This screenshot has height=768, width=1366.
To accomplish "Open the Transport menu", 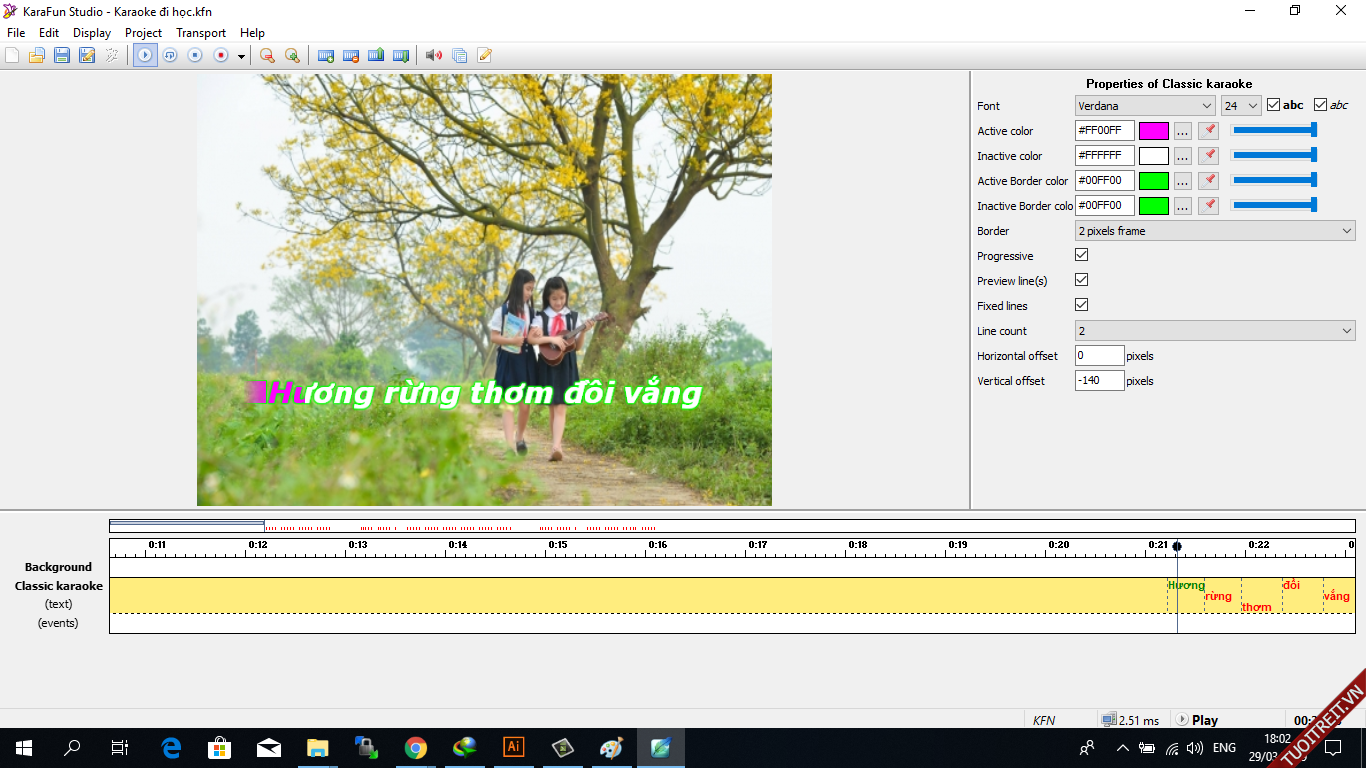I will pos(201,33).
